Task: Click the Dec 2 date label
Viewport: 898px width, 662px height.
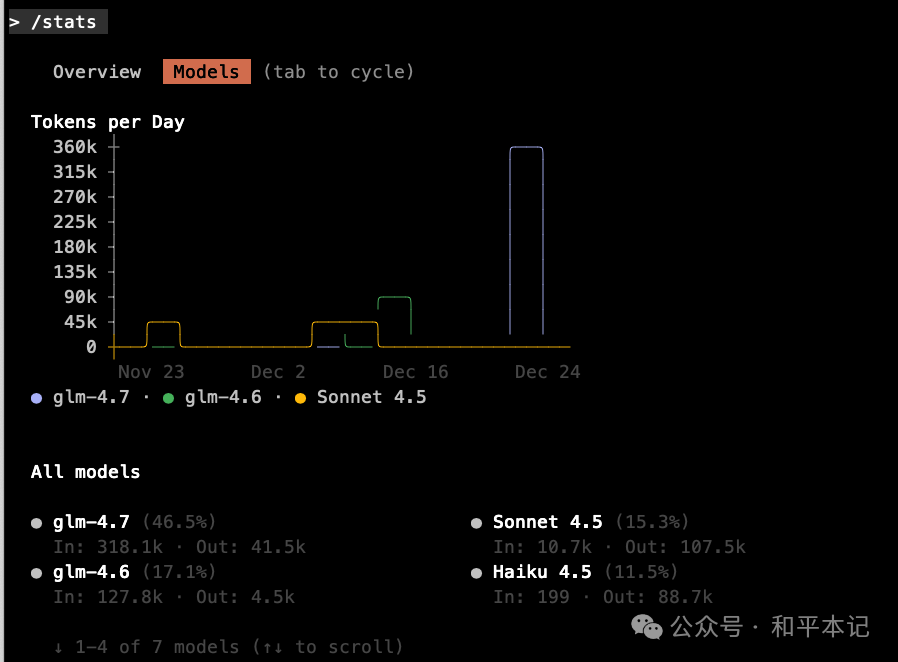Action: click(x=278, y=372)
